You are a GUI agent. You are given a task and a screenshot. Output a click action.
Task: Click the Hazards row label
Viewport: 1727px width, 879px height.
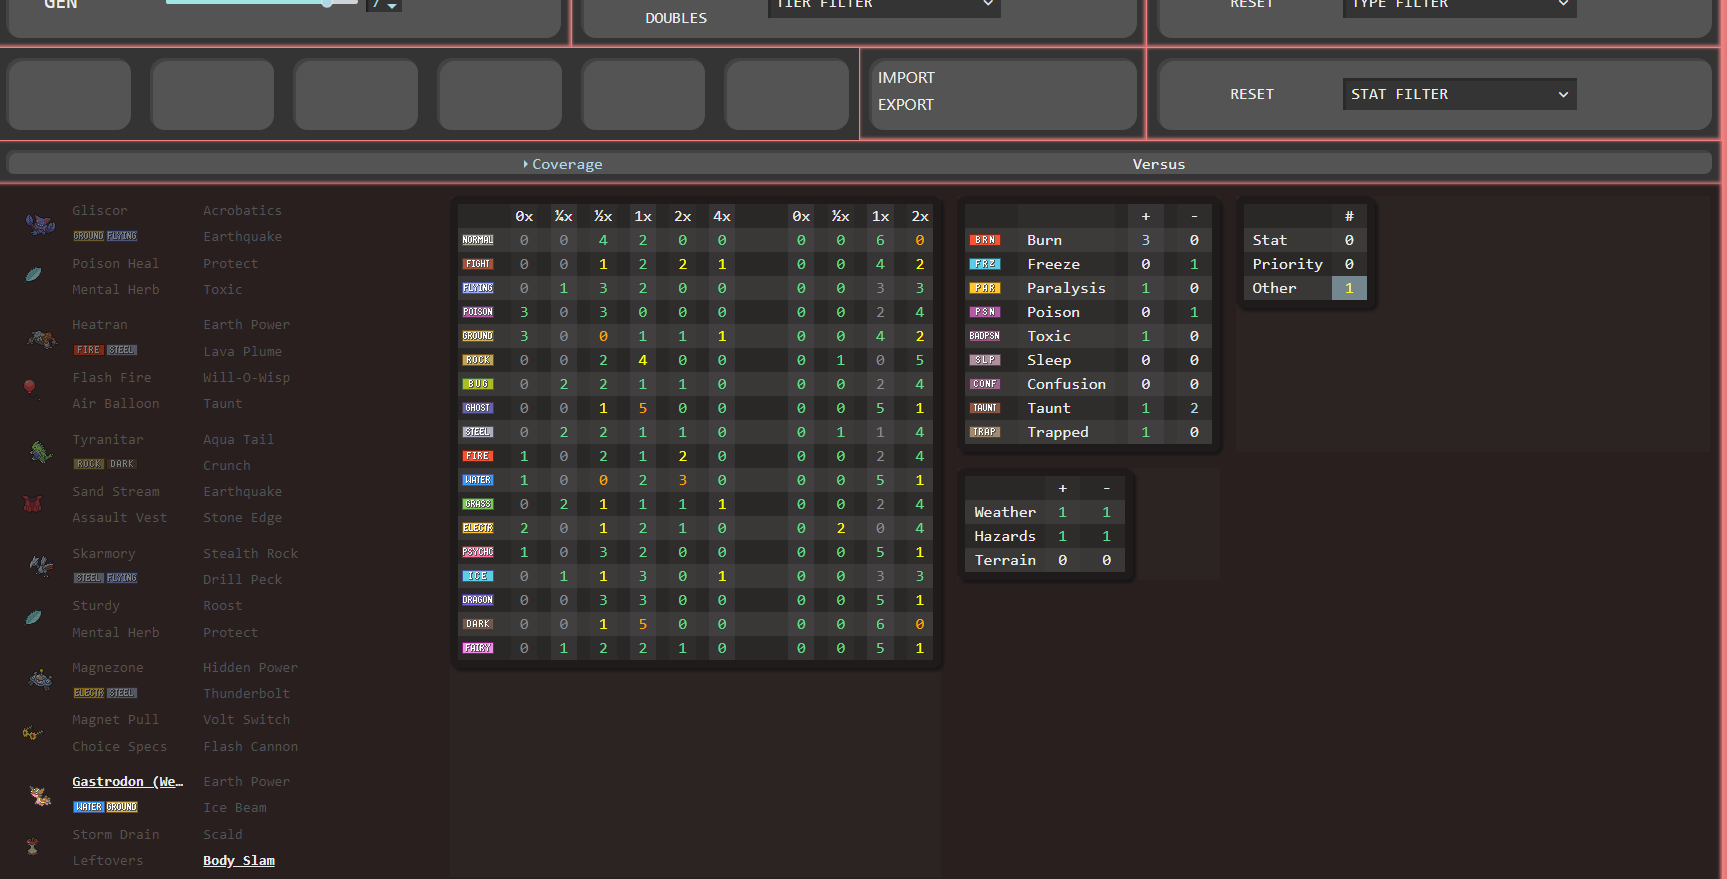(x=1005, y=536)
